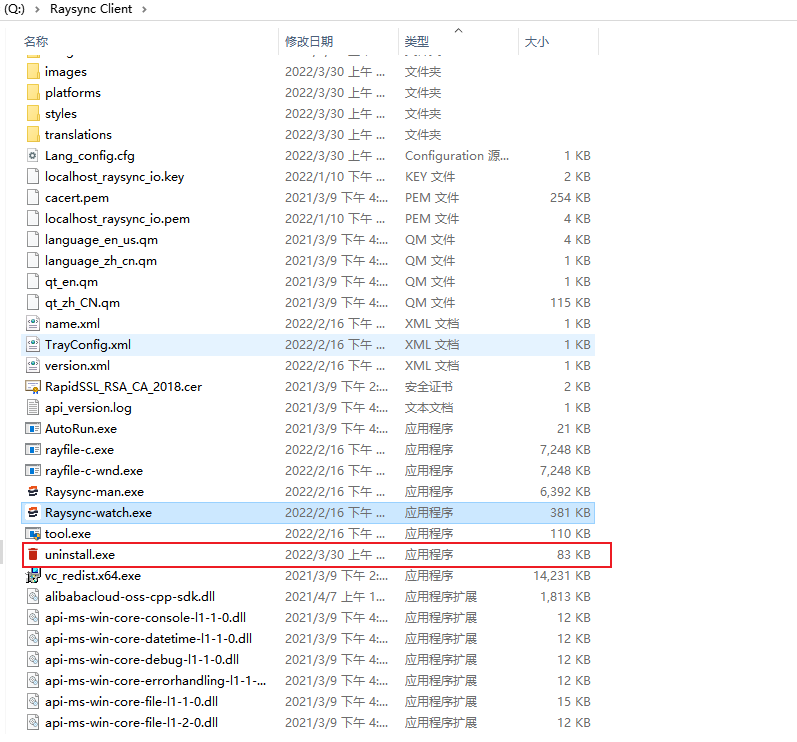The height and width of the screenshot is (742, 797).
Task: Click the Raysync-watch.exe app icon
Action: click(x=33, y=513)
